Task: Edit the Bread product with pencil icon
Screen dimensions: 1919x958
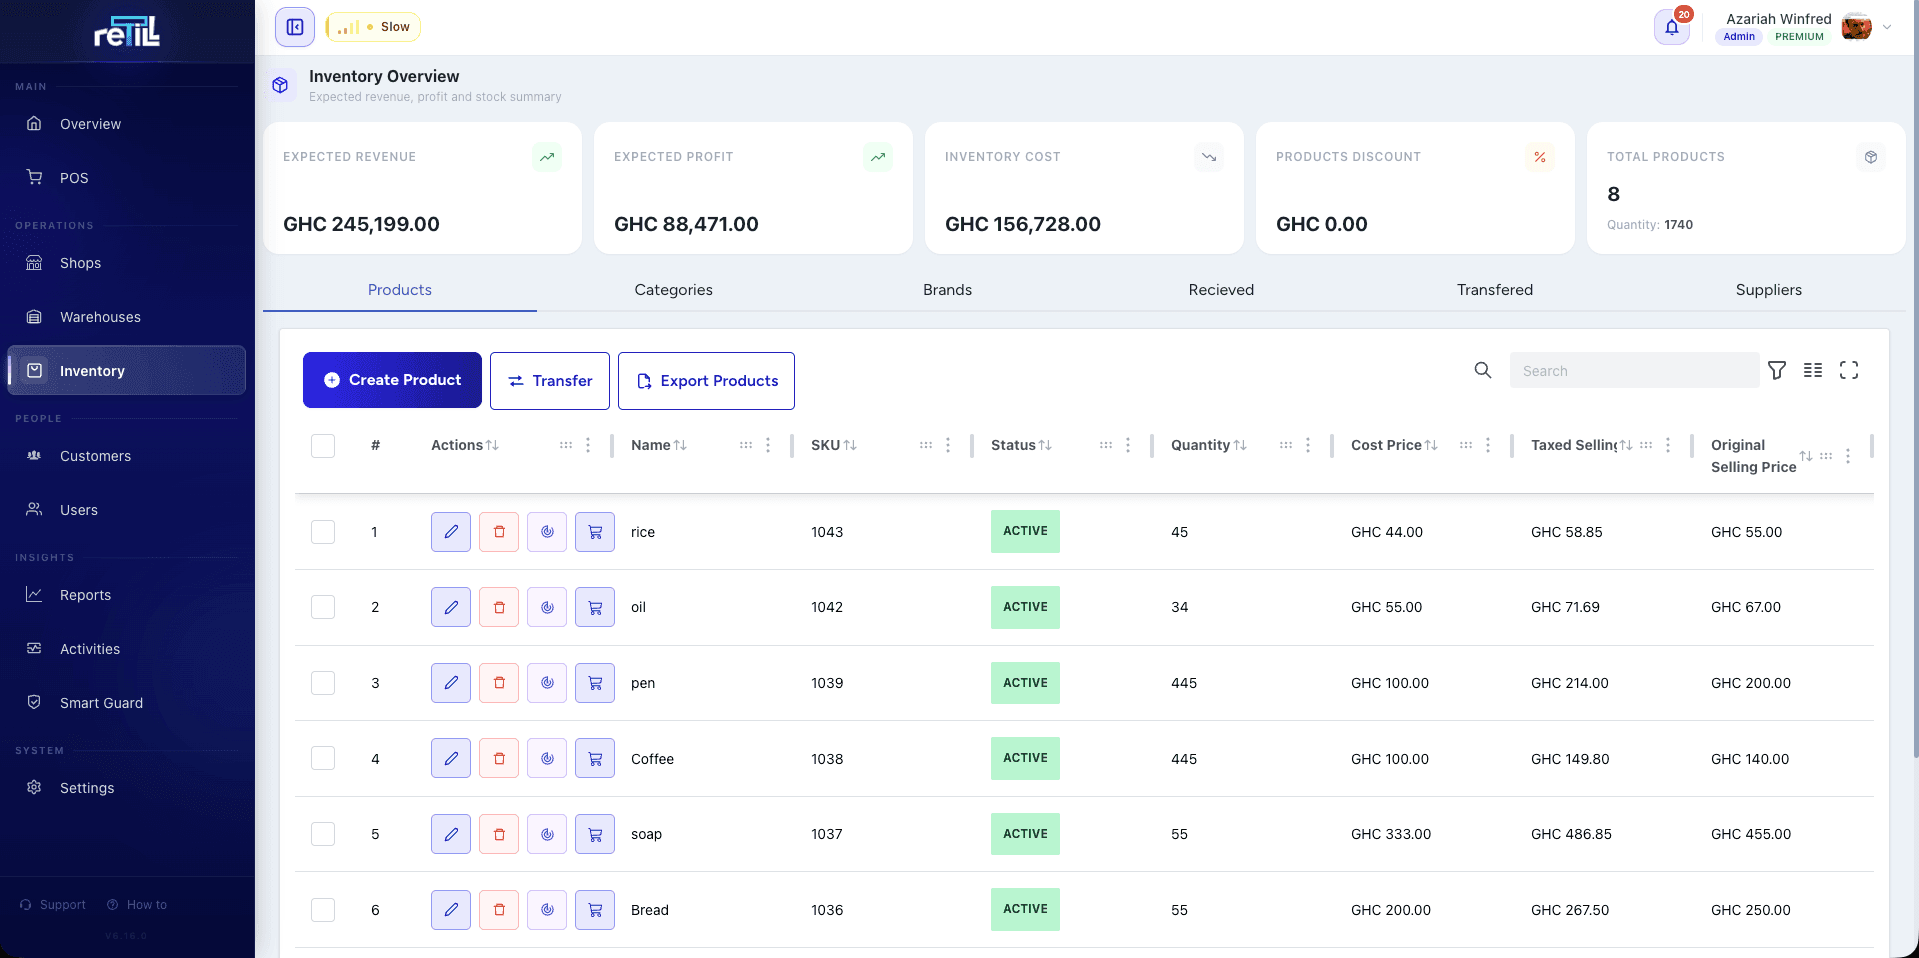Action: click(x=451, y=910)
